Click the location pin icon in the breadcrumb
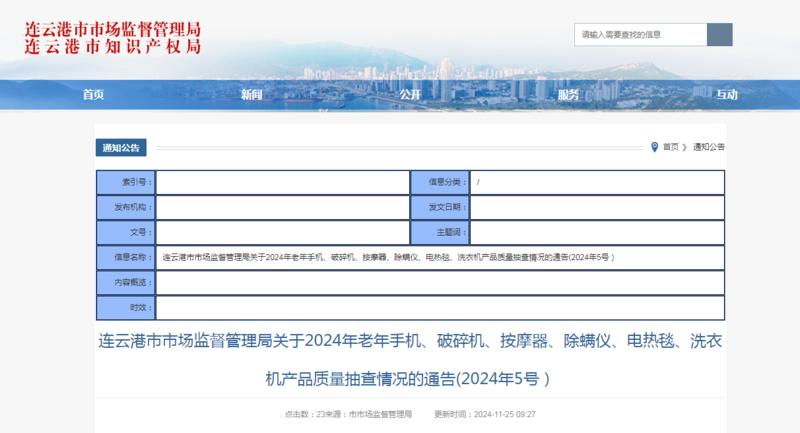 click(655, 147)
